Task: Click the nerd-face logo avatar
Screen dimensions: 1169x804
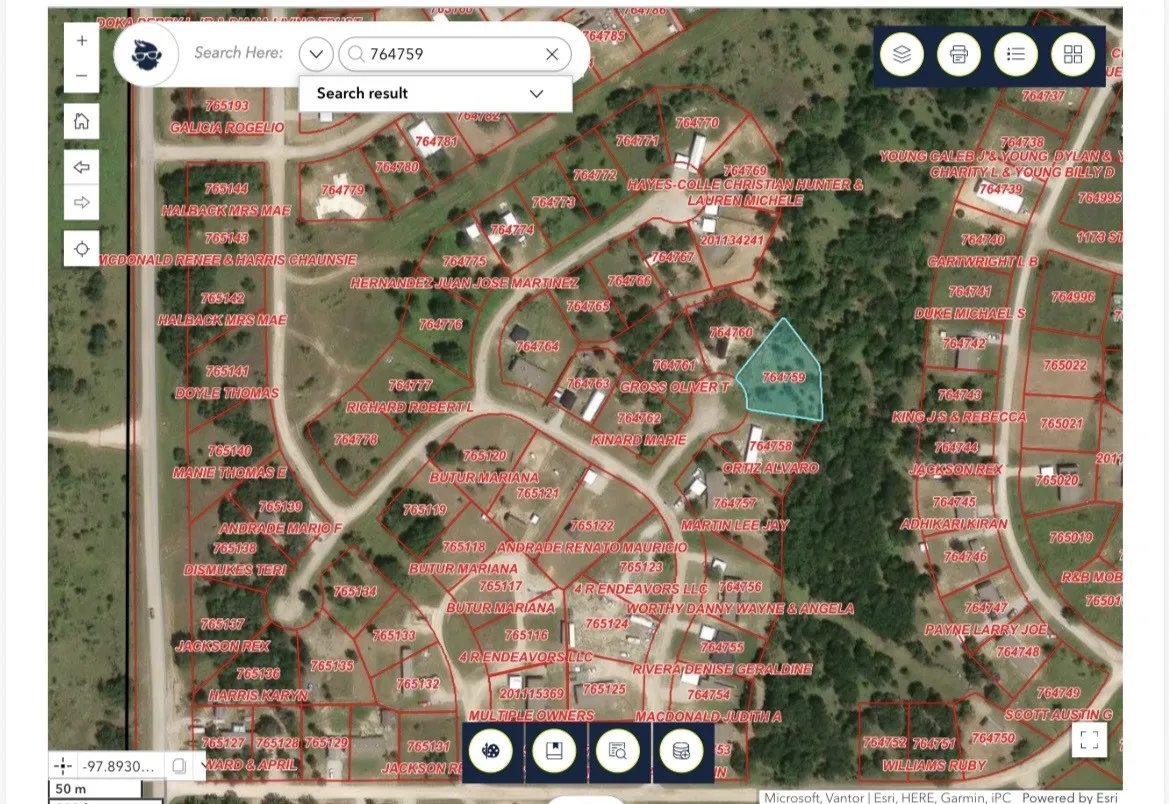Action: pos(146,54)
